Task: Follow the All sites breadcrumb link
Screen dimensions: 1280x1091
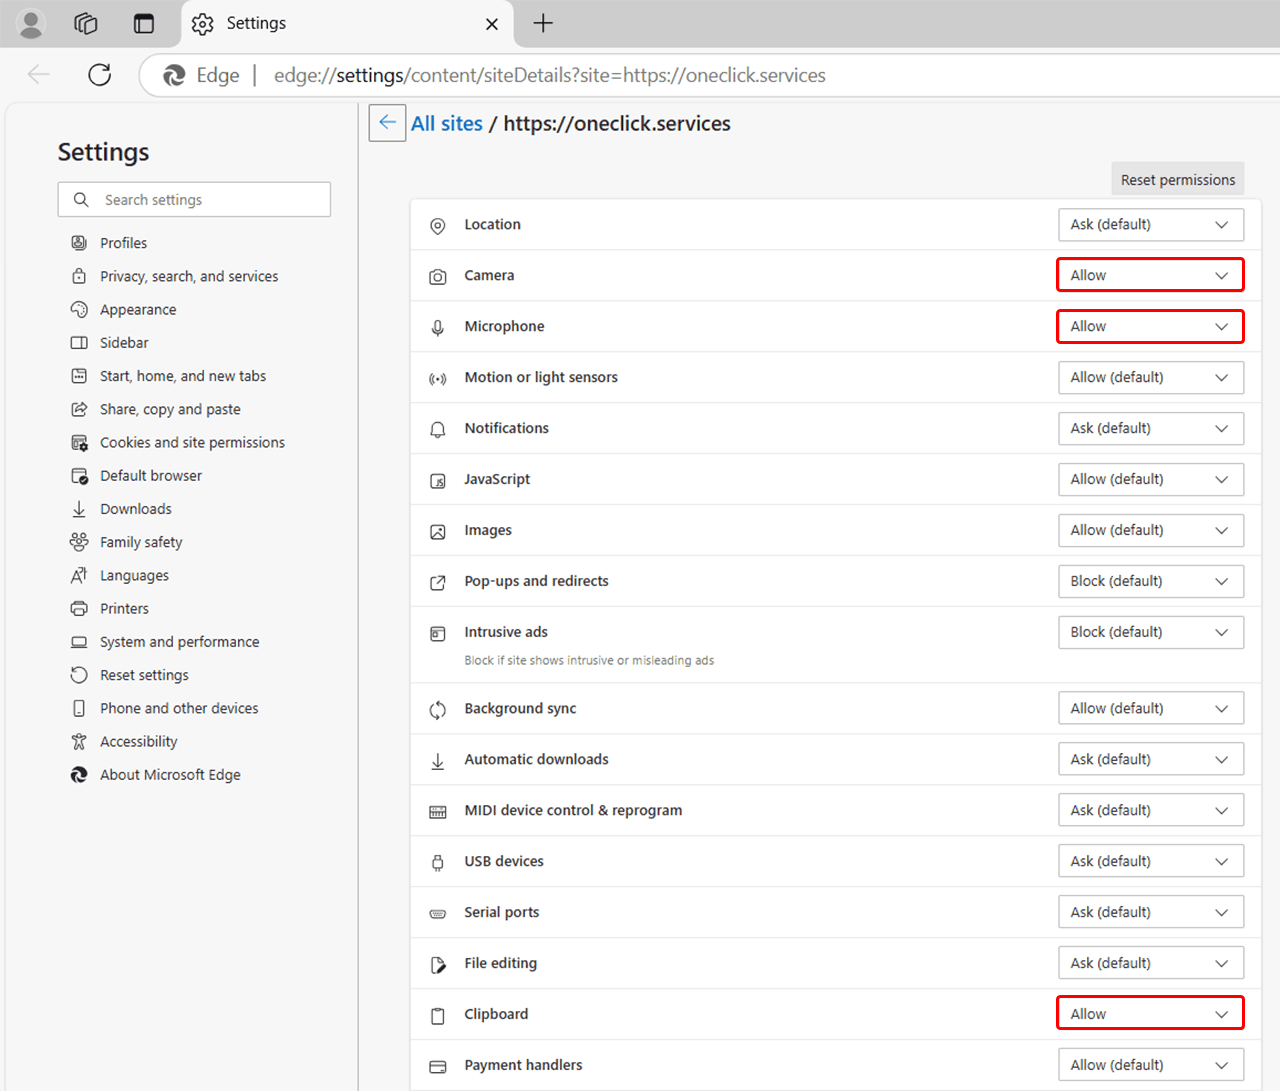Action: click(x=446, y=123)
